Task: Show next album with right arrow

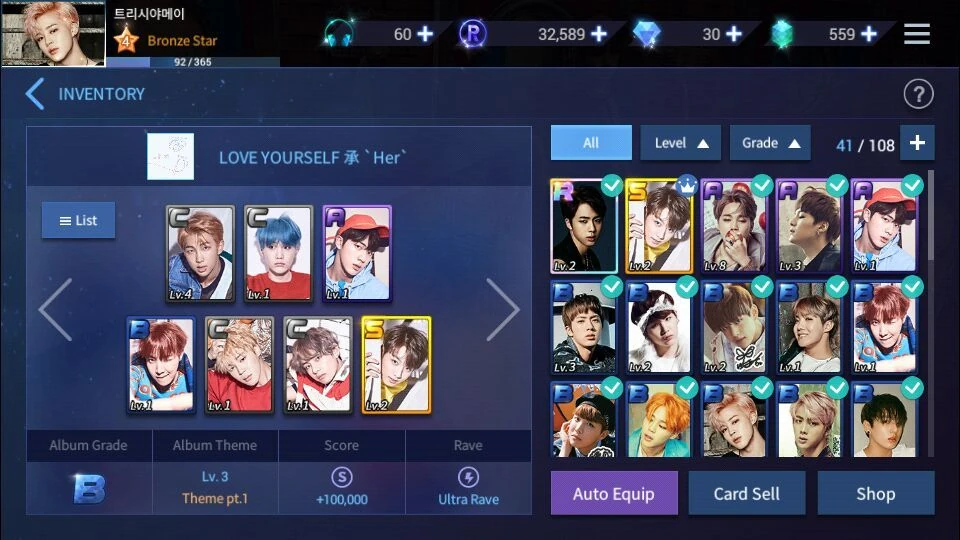Action: pos(503,309)
